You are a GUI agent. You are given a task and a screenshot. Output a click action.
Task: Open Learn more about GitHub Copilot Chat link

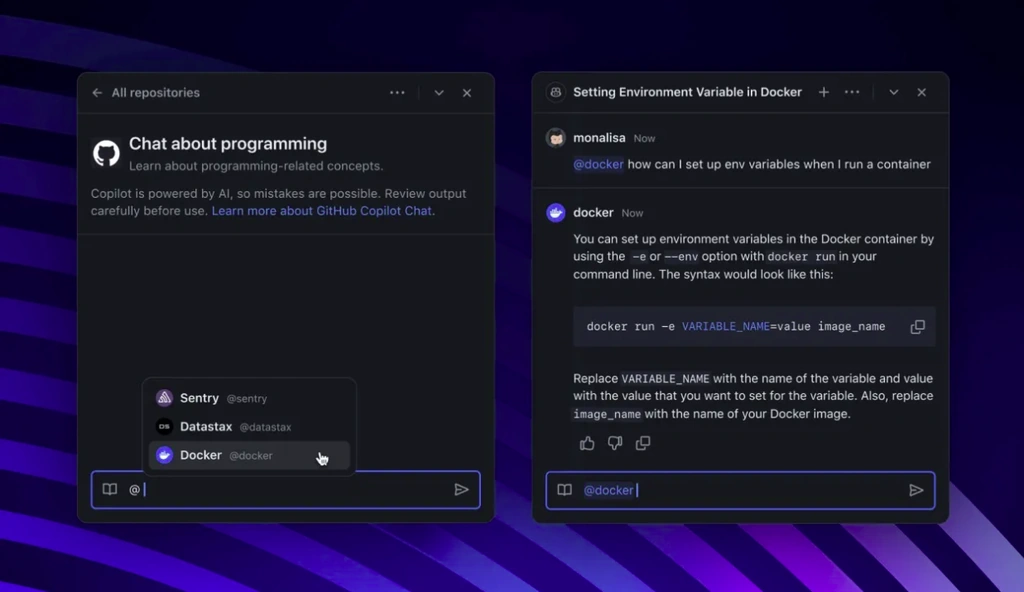(x=323, y=211)
